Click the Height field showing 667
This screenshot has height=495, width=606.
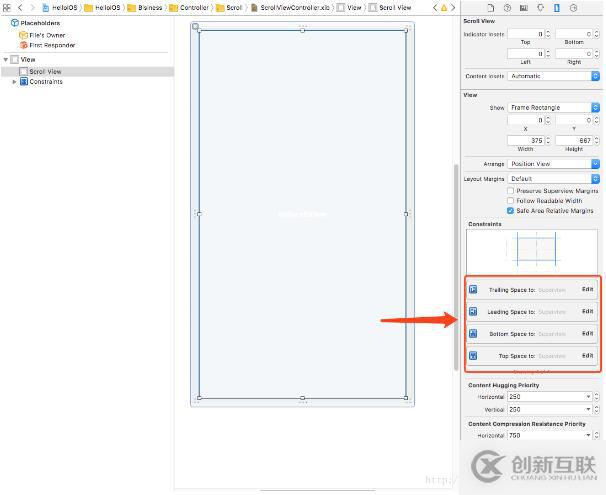(x=574, y=140)
